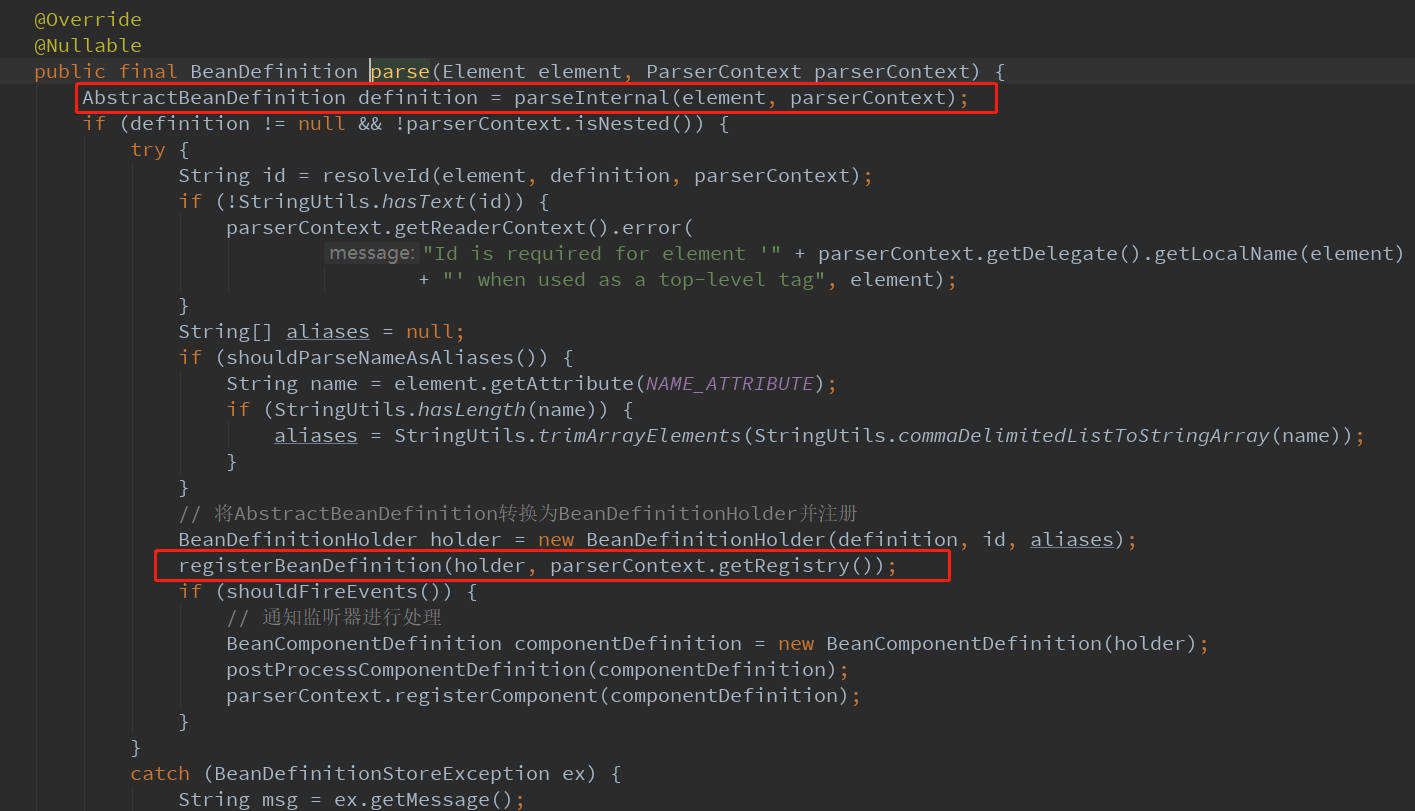Click the BeanDefinitionStoreException type
Image resolution: width=1415 pixels, height=811 pixels.
click(x=382, y=773)
